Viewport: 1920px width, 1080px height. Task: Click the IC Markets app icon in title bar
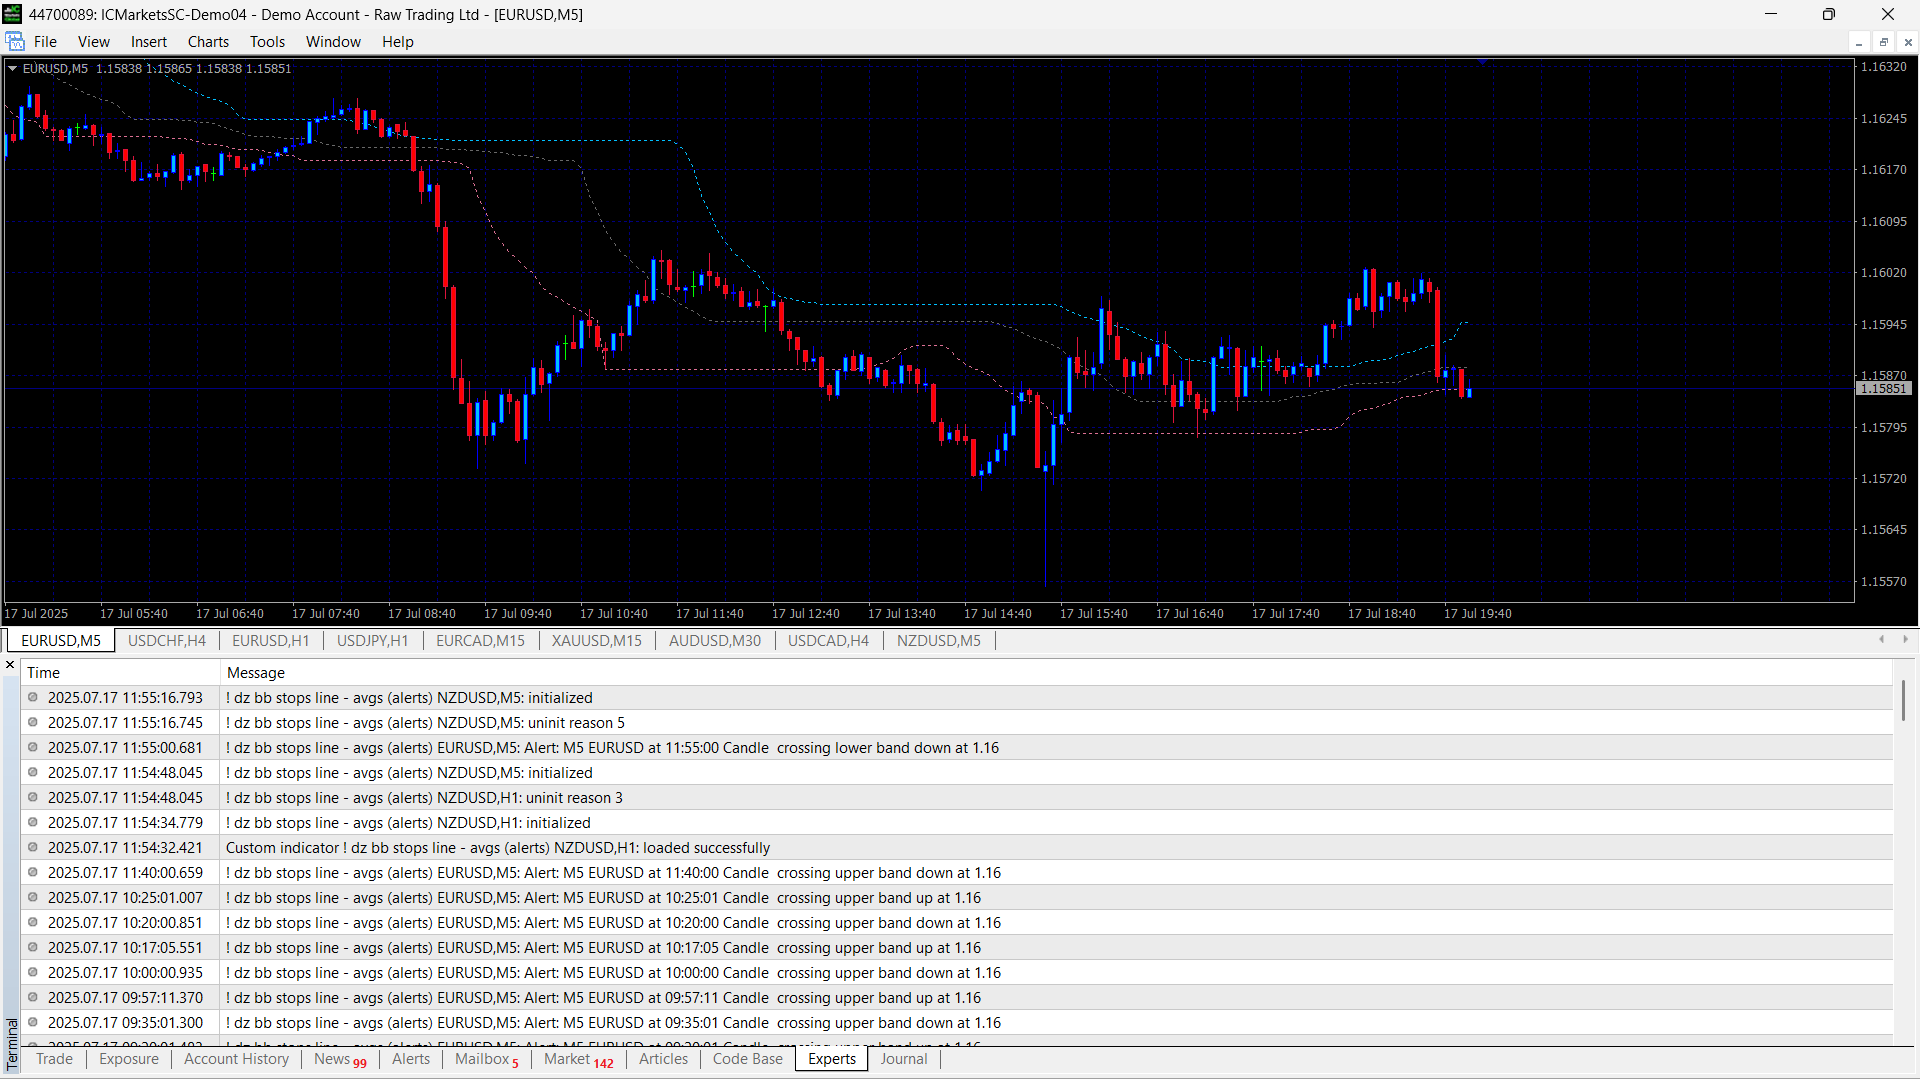(x=12, y=14)
